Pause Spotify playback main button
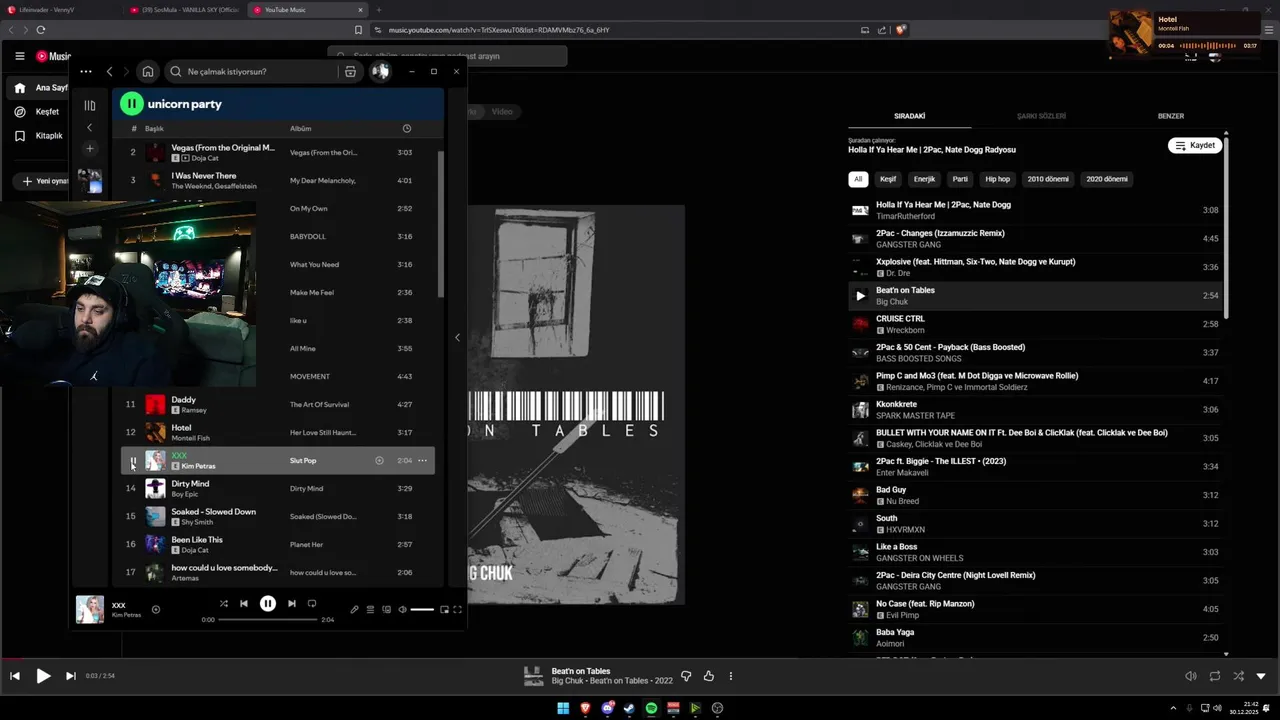 tap(268, 603)
